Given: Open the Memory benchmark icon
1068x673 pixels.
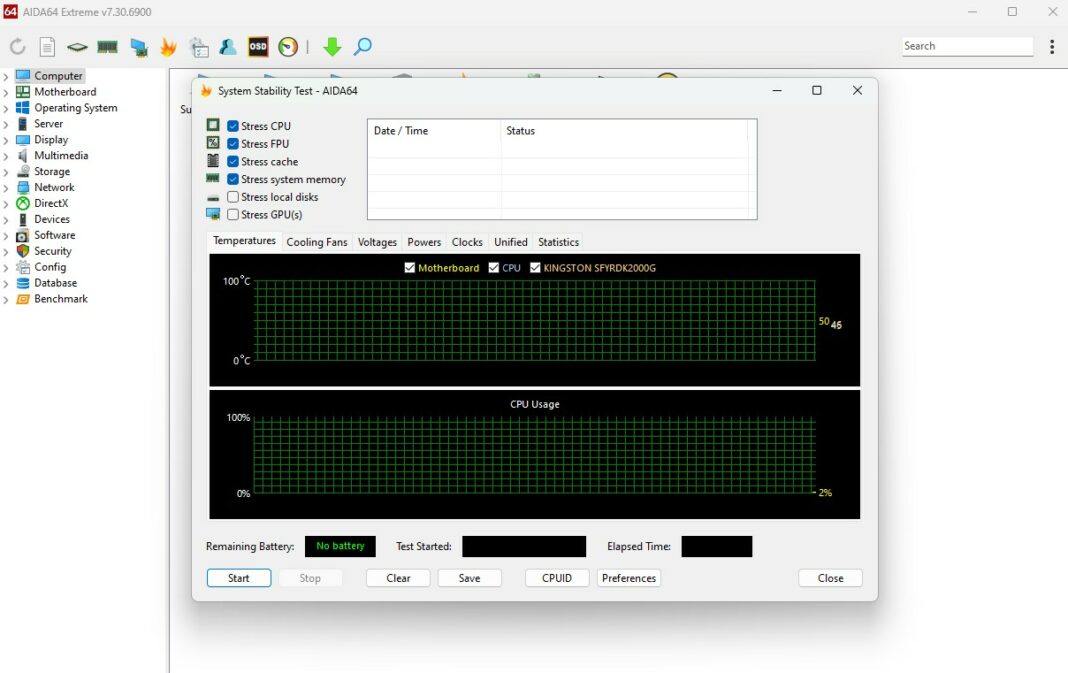Looking at the screenshot, I should click(108, 46).
